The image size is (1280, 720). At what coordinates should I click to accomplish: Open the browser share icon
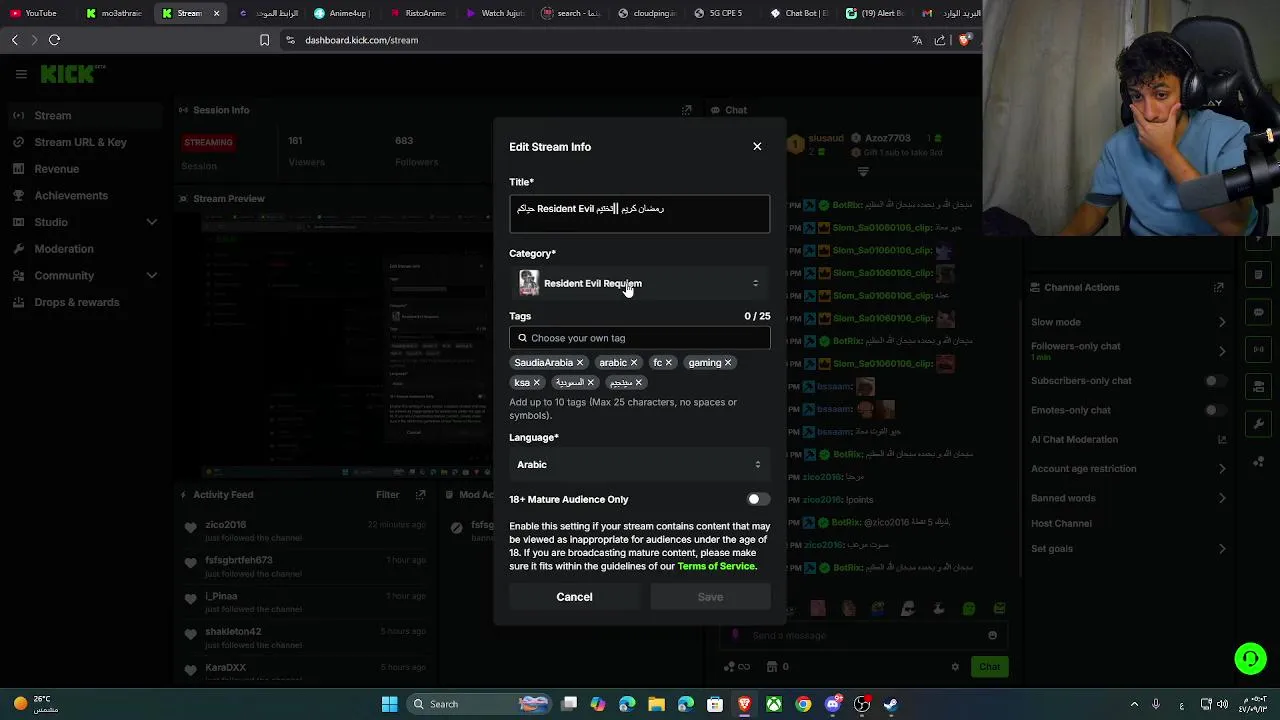pos(940,40)
